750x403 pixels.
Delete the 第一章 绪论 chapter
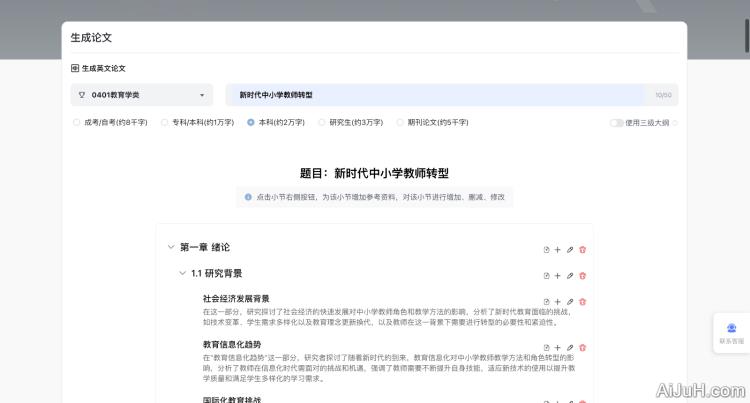coord(582,250)
